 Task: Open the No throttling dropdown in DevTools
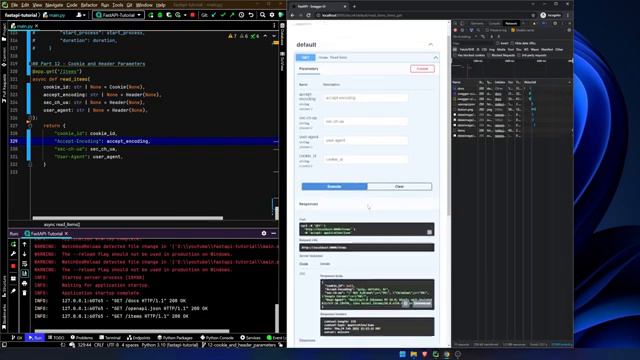pyautogui.click(x=464, y=36)
